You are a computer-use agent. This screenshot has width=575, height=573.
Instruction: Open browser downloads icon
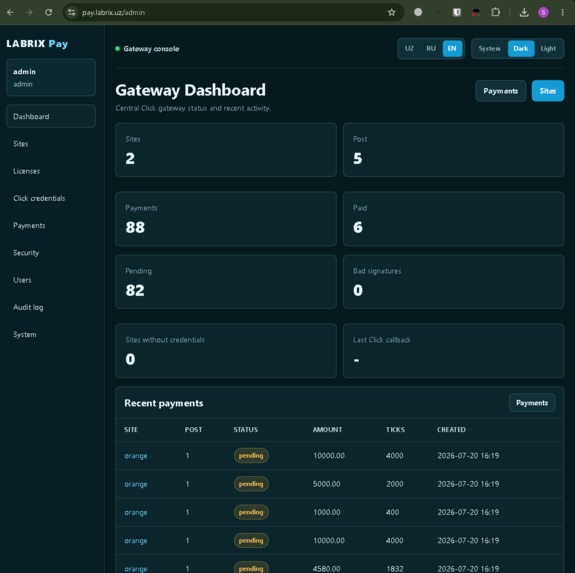tap(524, 12)
